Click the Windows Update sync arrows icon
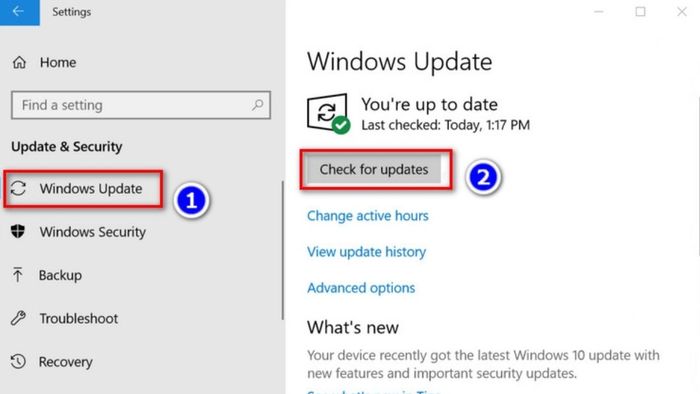 pyautogui.click(x=18, y=188)
